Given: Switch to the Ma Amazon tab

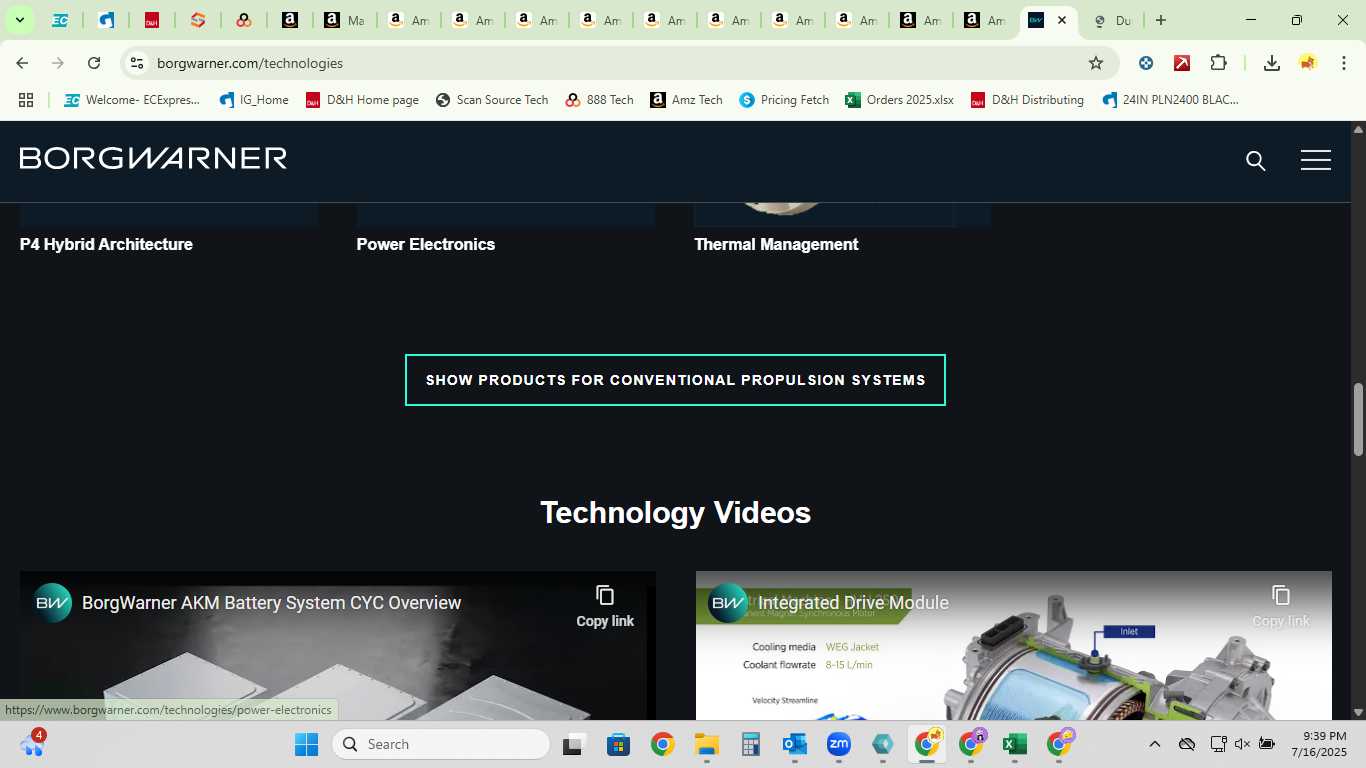Looking at the screenshot, I should (x=344, y=20).
